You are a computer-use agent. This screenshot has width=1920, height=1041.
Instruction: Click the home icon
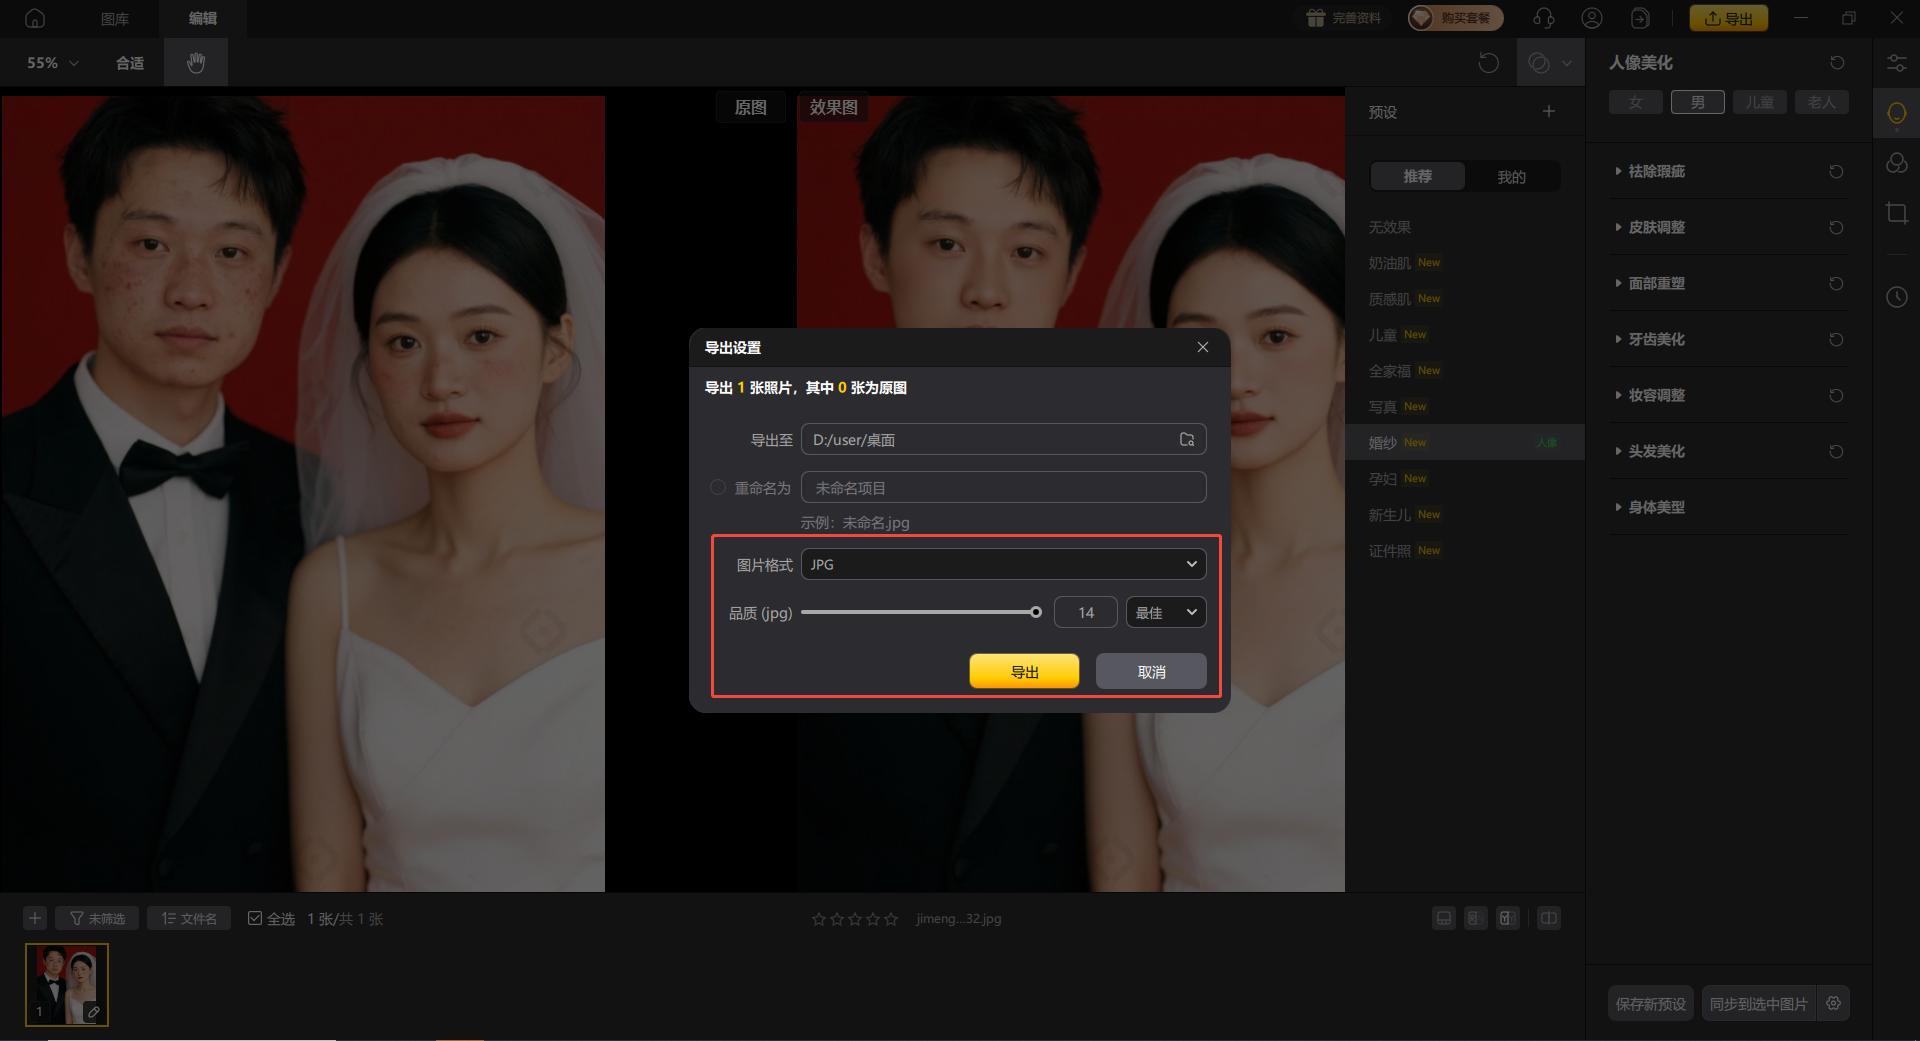(x=35, y=18)
